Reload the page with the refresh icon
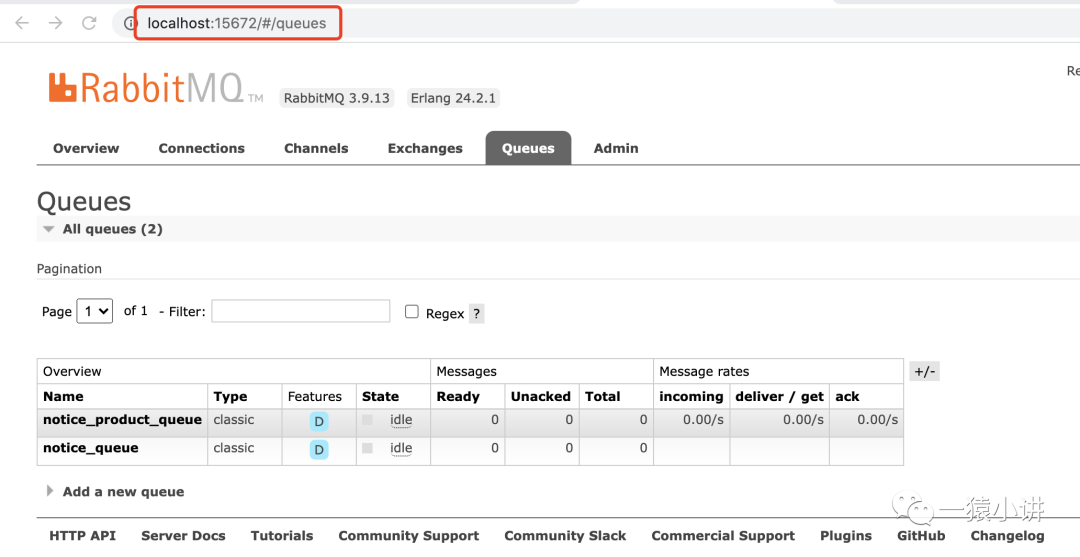 pos(89,23)
